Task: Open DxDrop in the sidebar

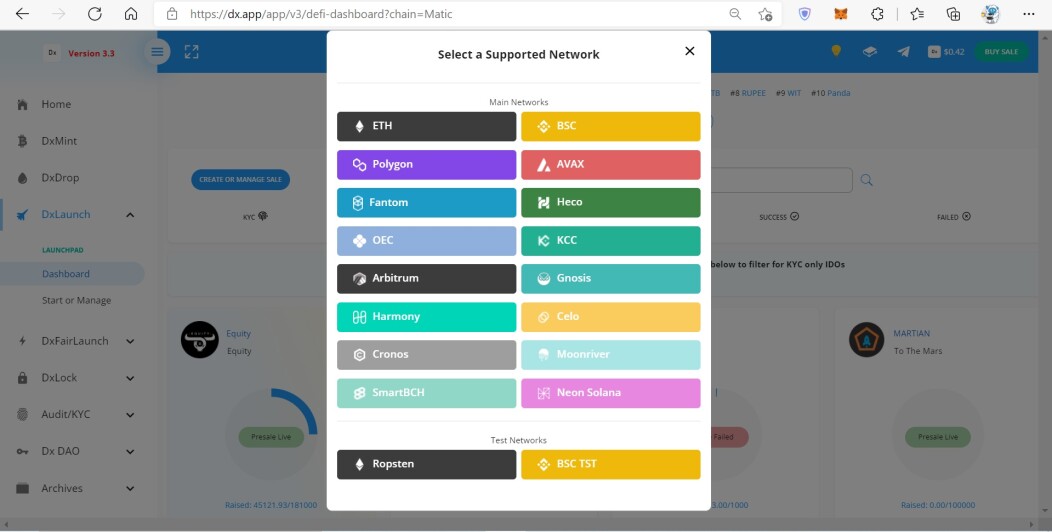Action: coord(60,178)
